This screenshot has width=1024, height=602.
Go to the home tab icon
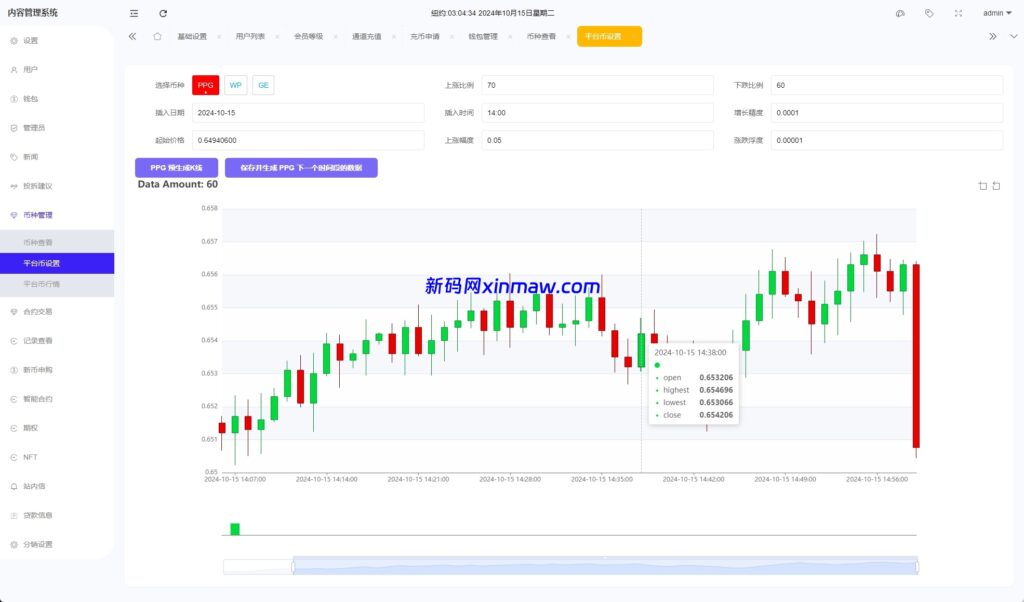click(x=157, y=36)
